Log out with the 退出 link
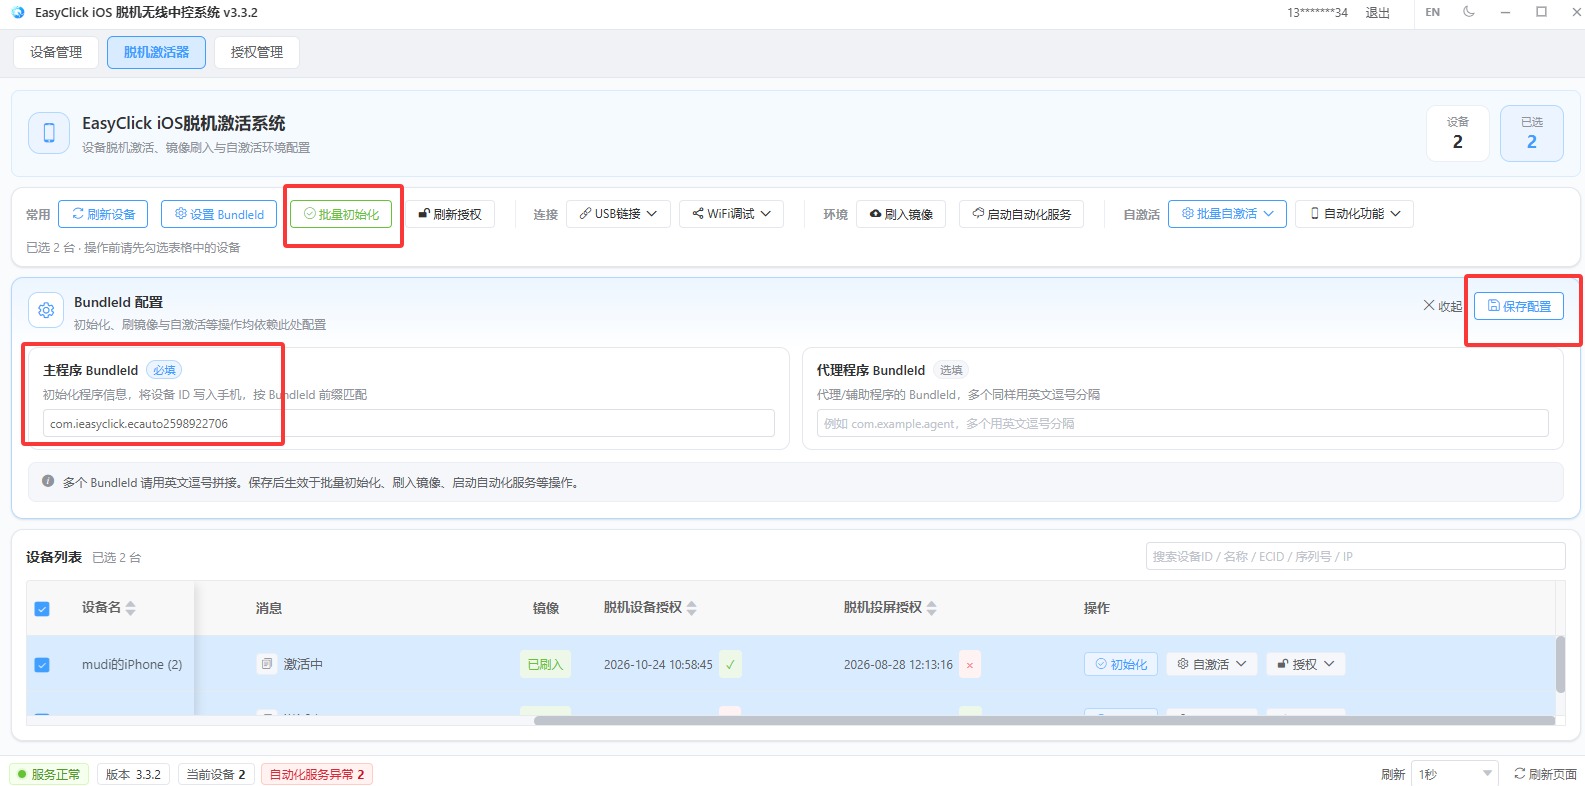This screenshot has width=1585, height=786. (x=1378, y=12)
